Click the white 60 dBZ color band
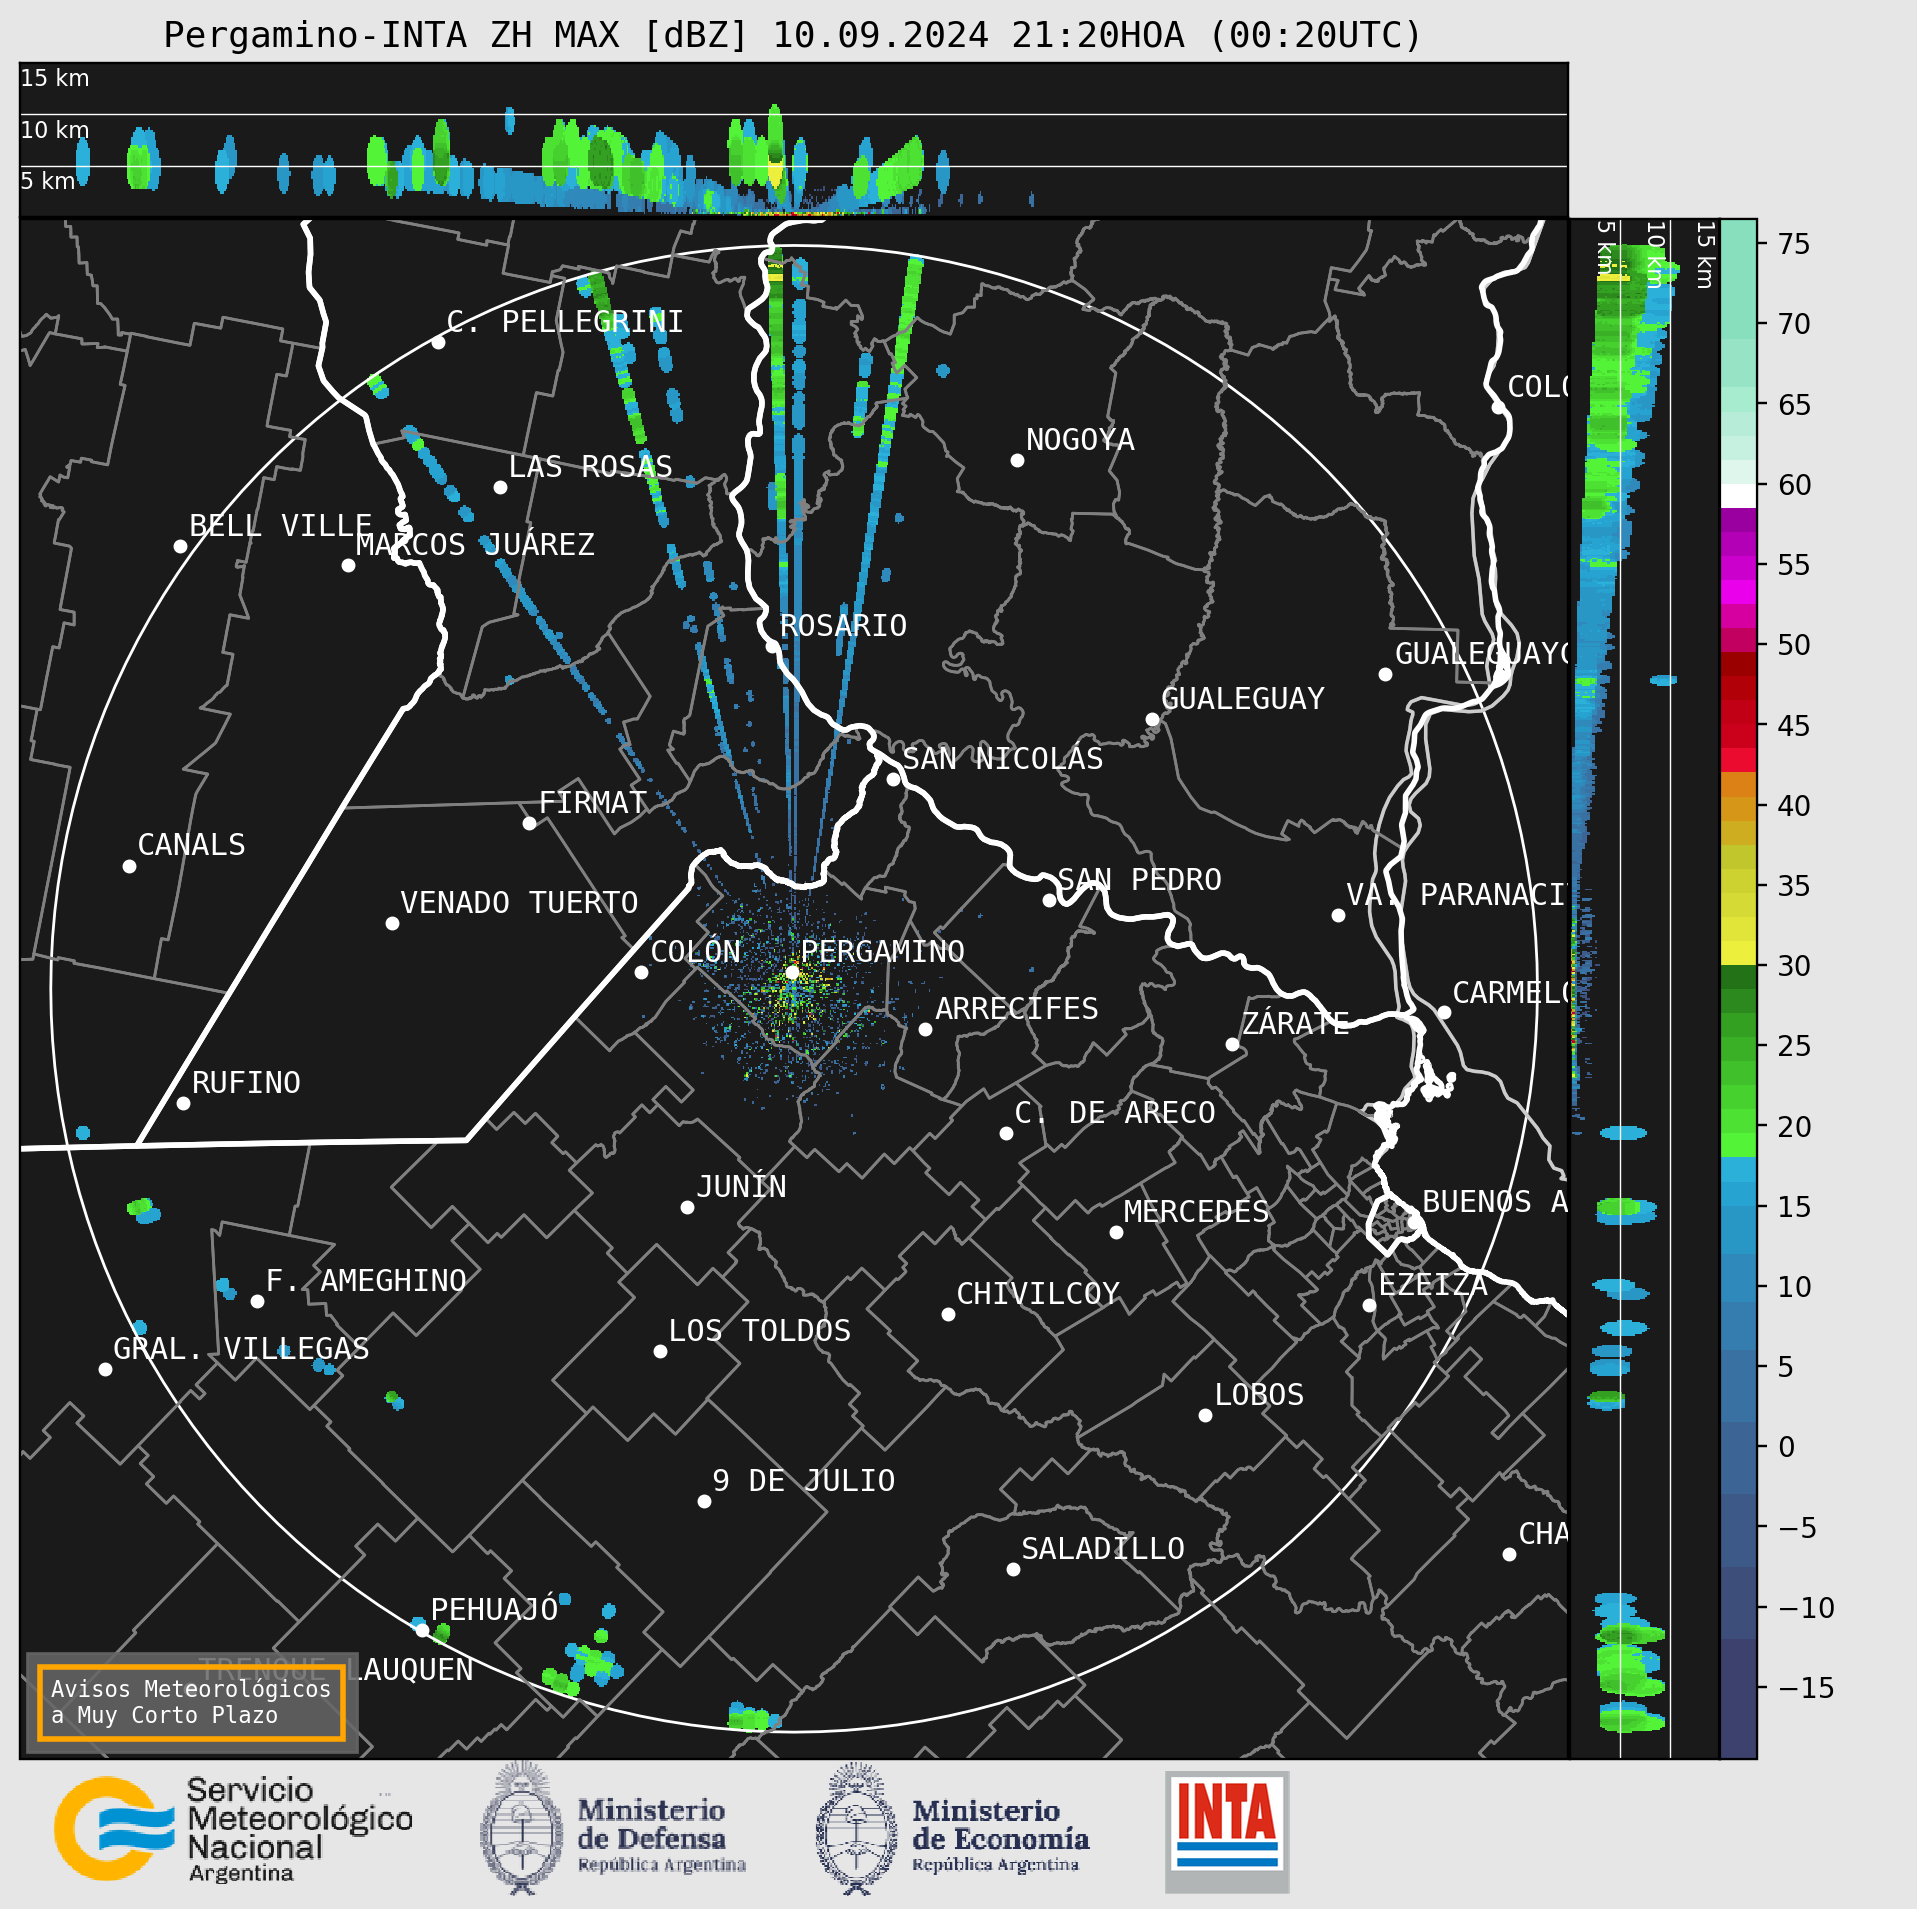This screenshot has width=1917, height=1909. pos(1738,497)
